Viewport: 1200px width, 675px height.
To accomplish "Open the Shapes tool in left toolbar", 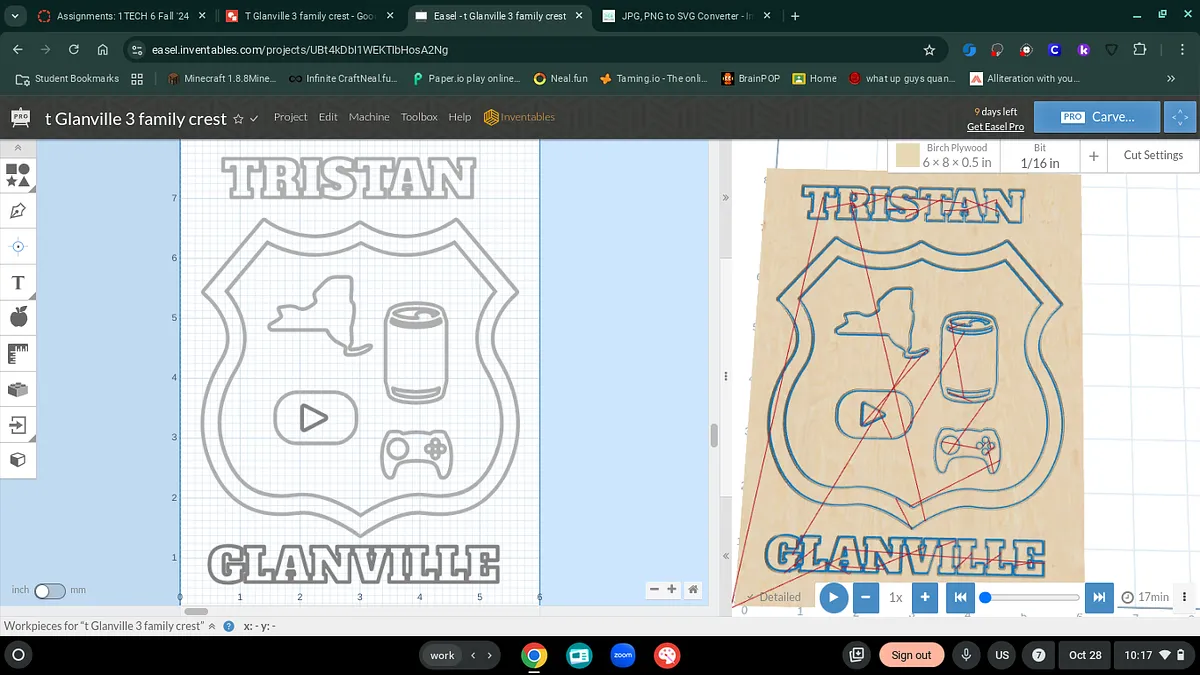I will click(17, 176).
